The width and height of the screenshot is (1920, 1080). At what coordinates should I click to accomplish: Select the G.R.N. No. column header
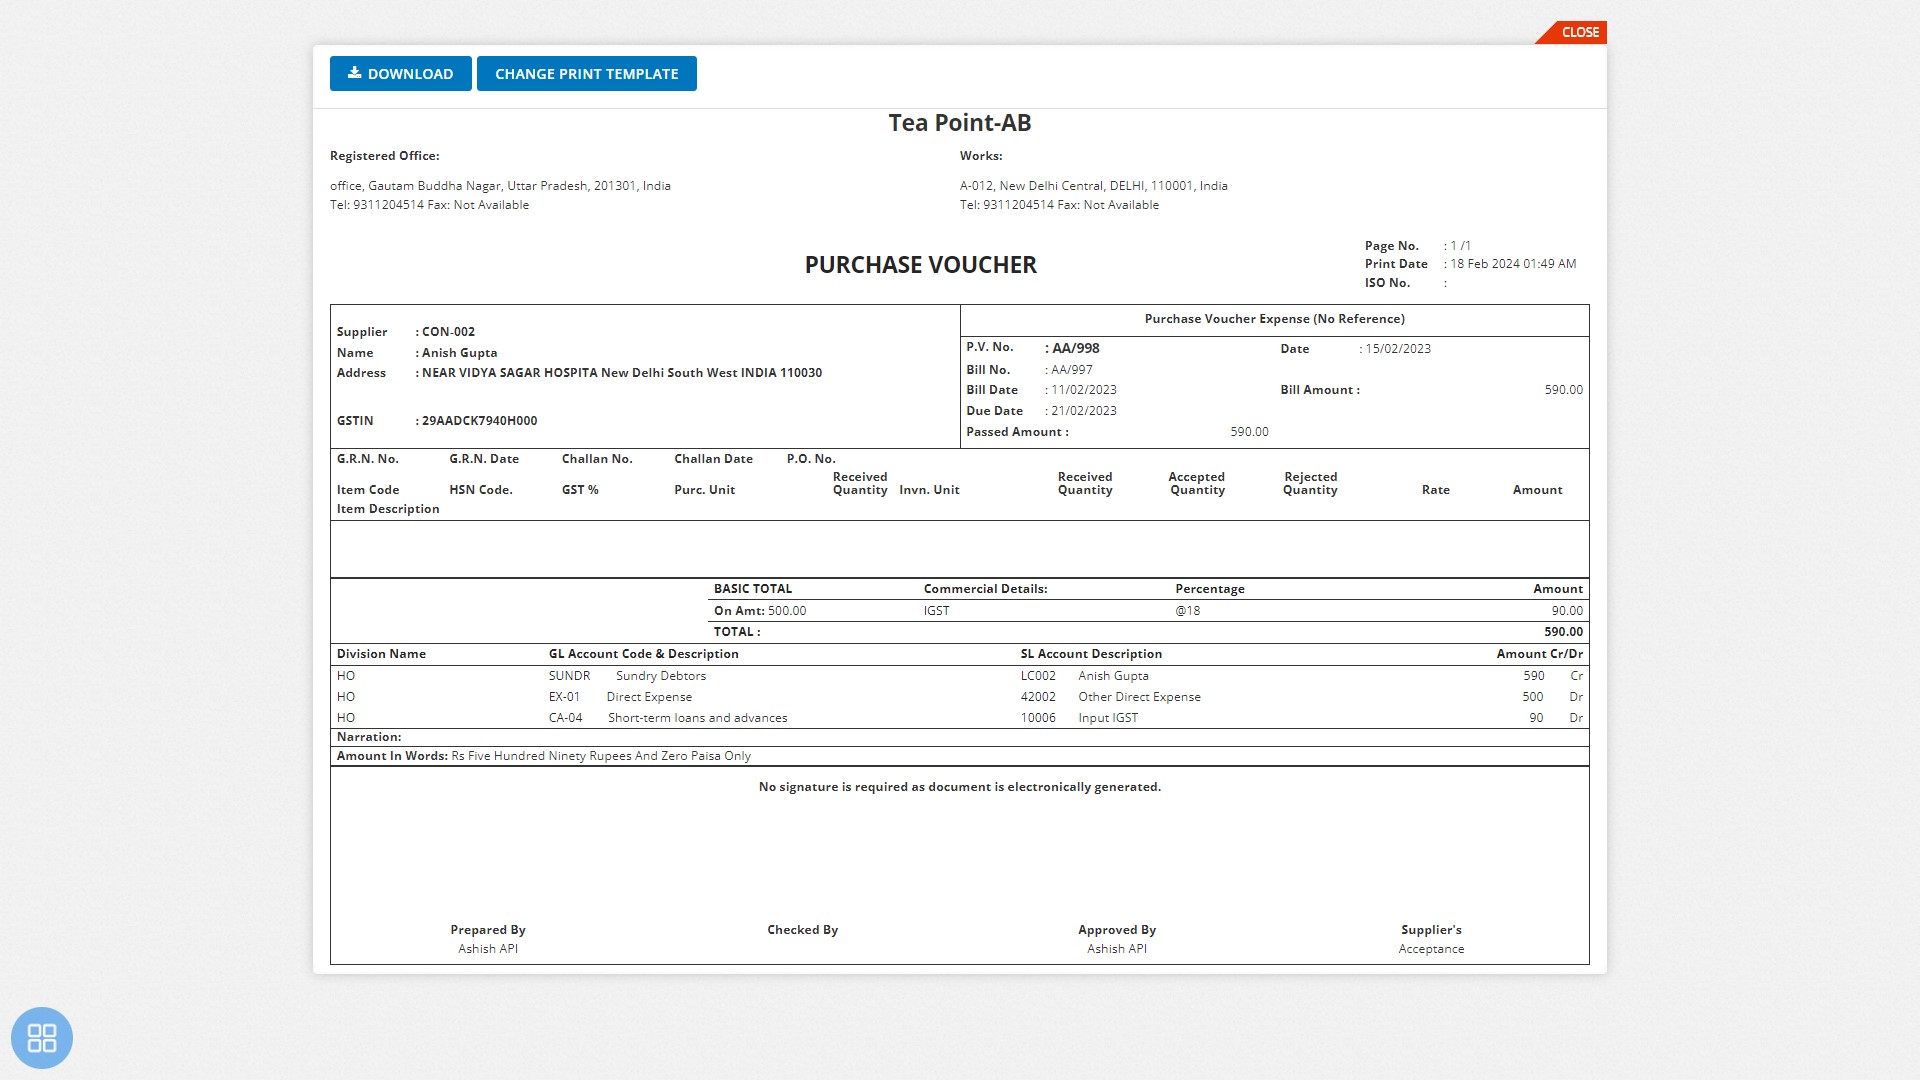click(x=367, y=459)
